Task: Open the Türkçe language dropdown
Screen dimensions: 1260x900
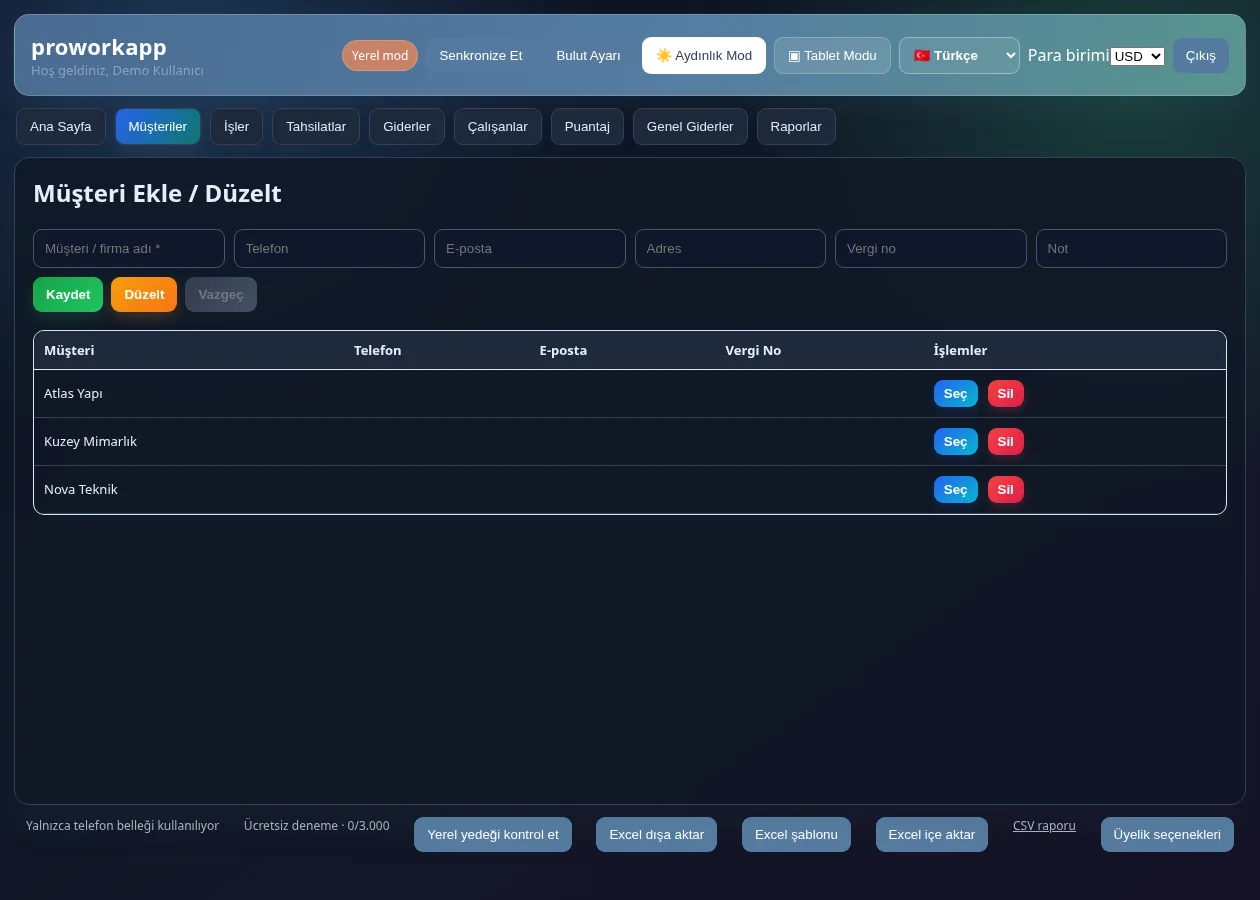Action: tap(959, 55)
